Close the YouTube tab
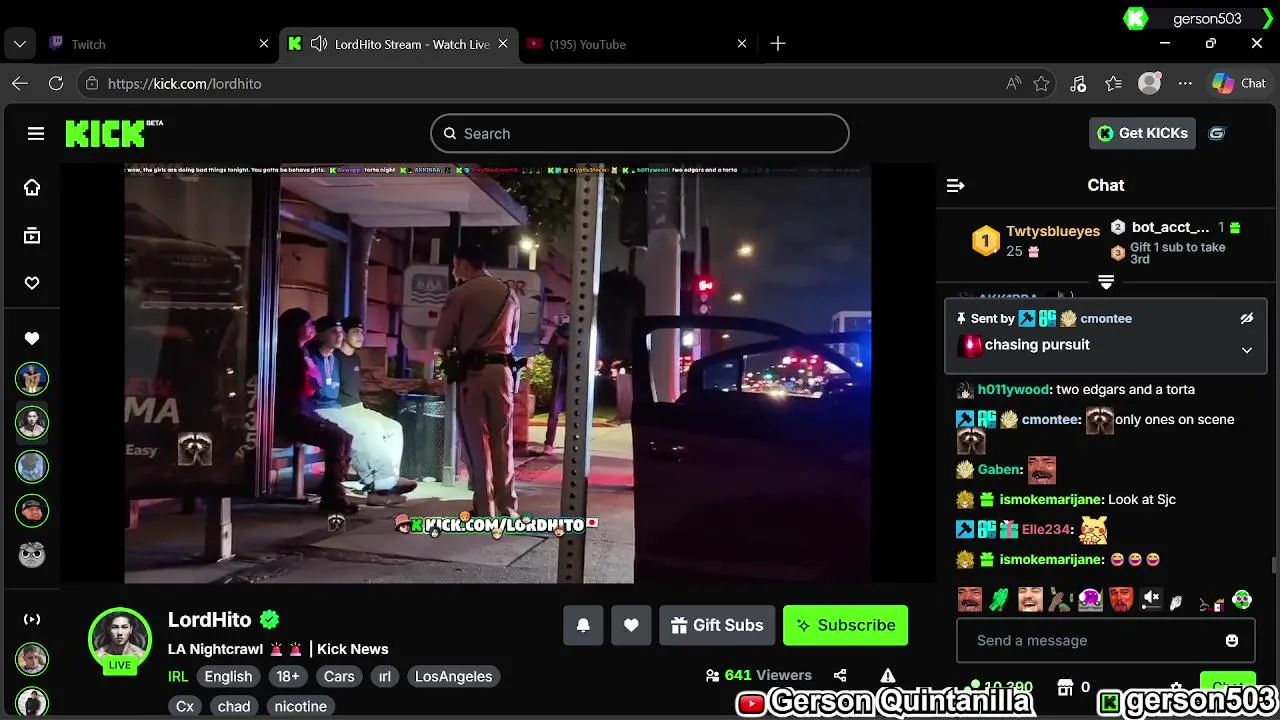This screenshot has width=1280, height=720. [741, 44]
